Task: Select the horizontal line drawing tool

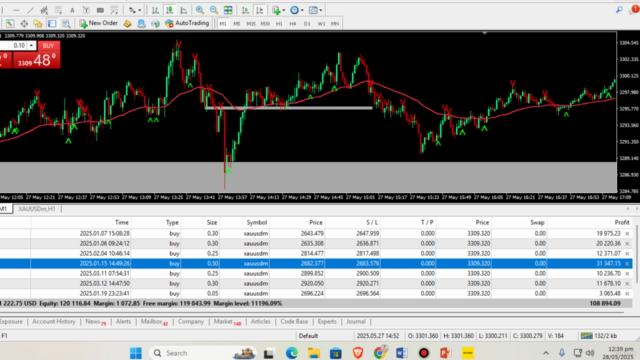Action: coord(16,10)
